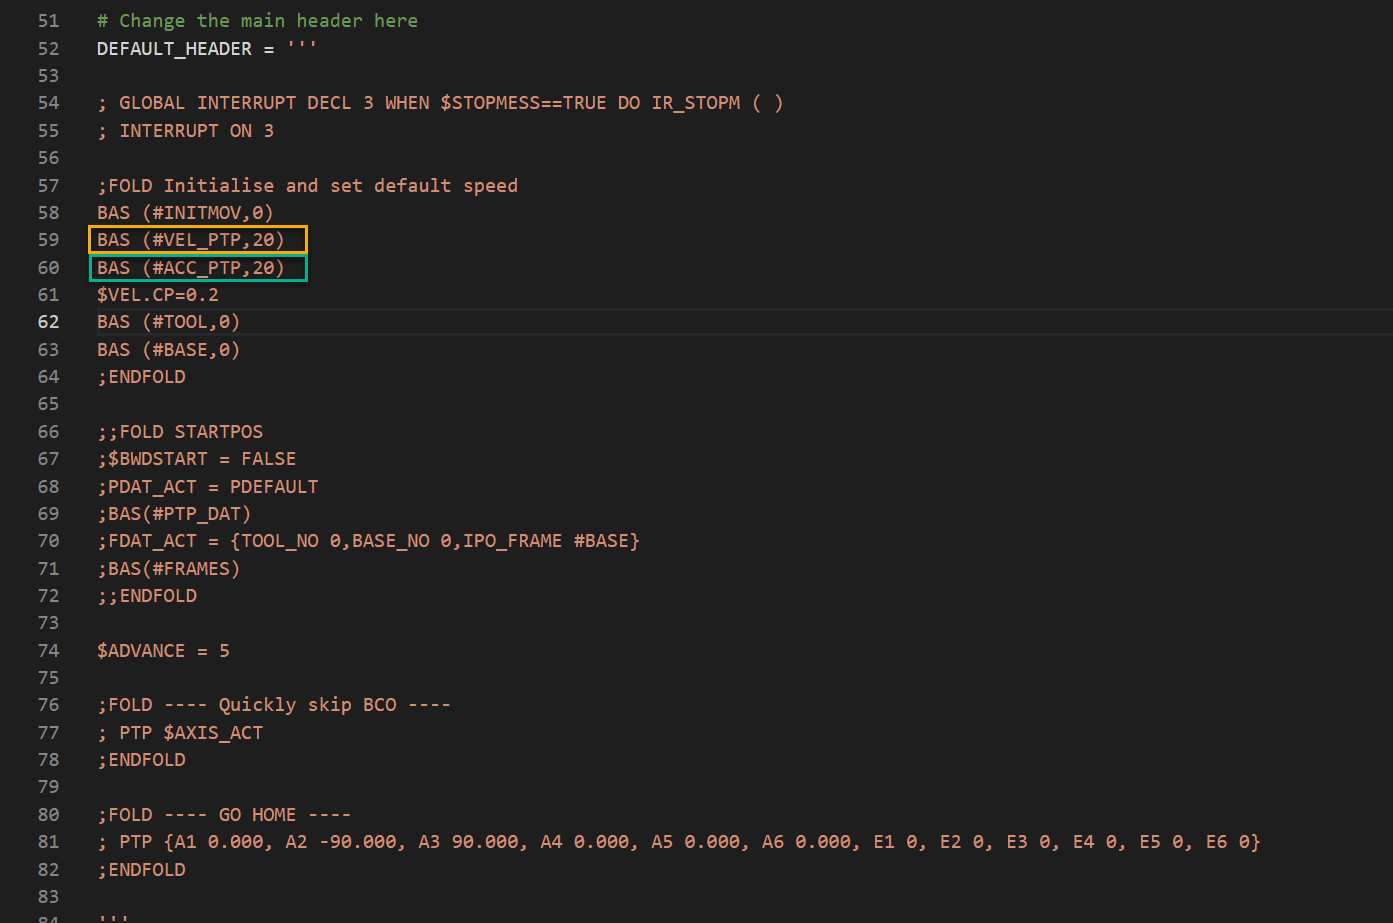Click line number 62 in the gutter
Viewport: 1393px width, 923px height.
coord(48,322)
